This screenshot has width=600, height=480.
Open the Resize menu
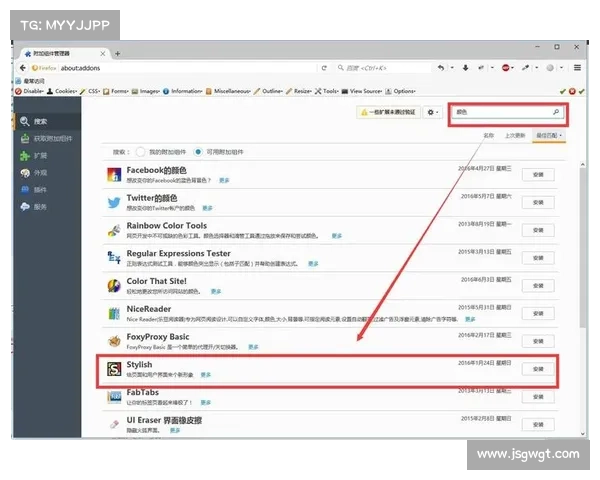tap(299, 91)
